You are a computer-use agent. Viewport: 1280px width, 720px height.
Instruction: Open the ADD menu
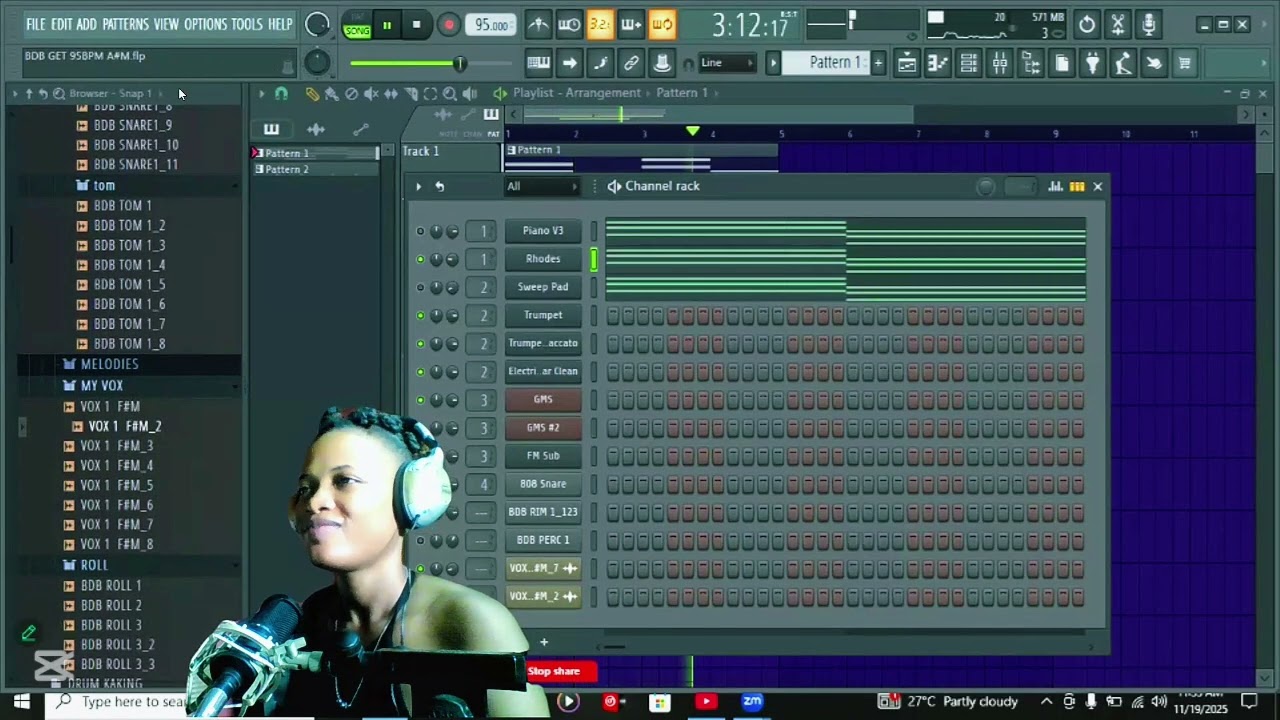coord(87,24)
